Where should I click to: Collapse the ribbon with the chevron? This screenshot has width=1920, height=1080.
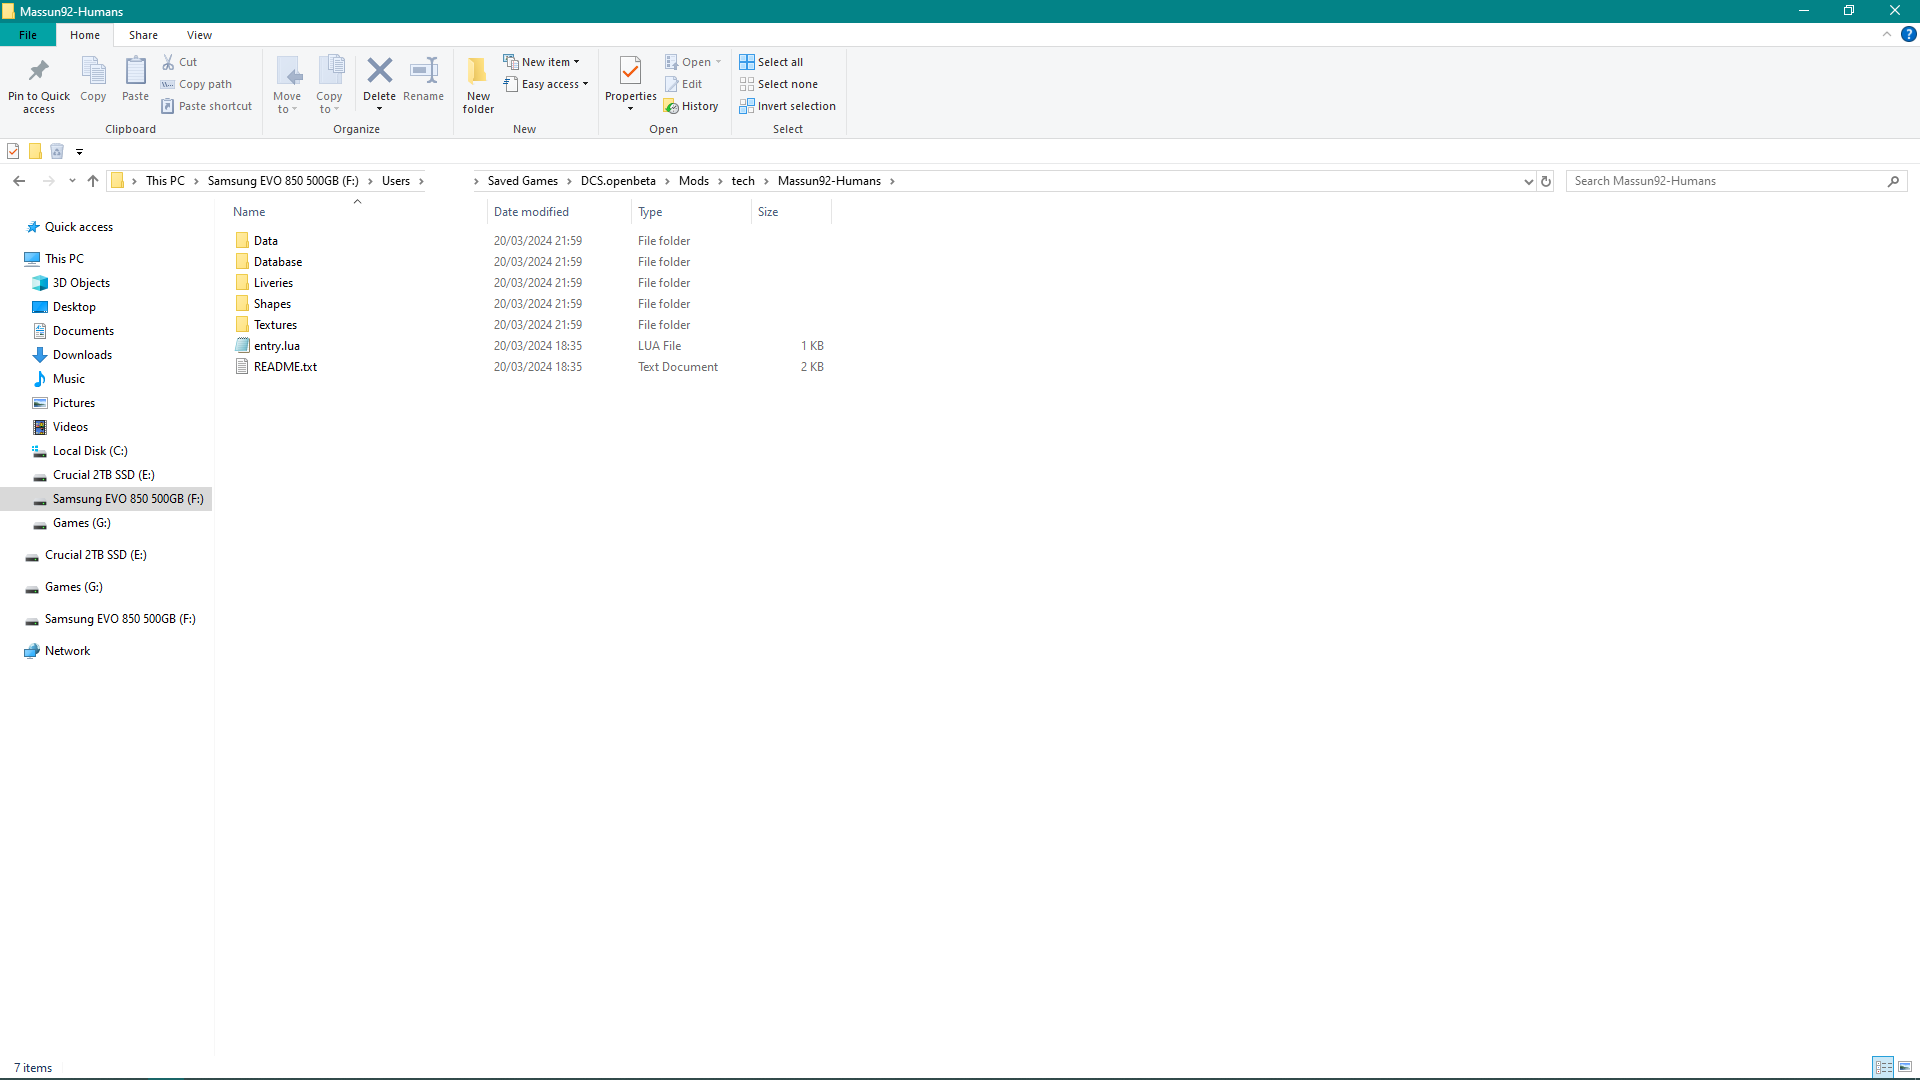coord(1887,34)
